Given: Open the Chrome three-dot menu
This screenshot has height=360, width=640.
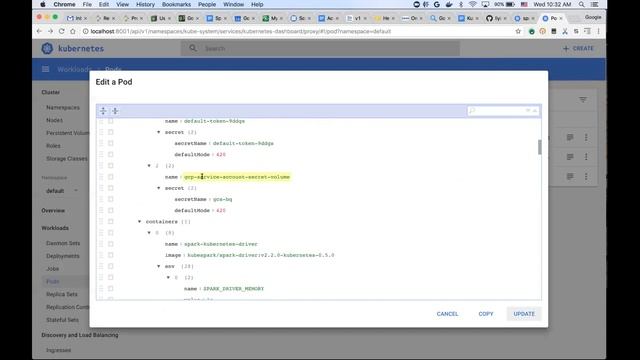Looking at the screenshot, I should (x=599, y=31).
